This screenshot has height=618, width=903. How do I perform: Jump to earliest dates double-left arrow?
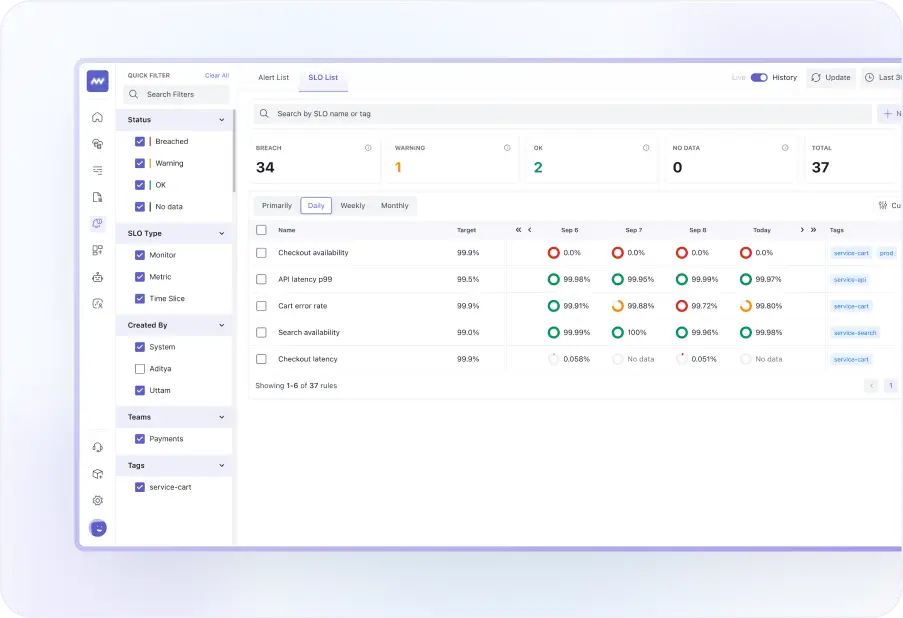[518, 230]
